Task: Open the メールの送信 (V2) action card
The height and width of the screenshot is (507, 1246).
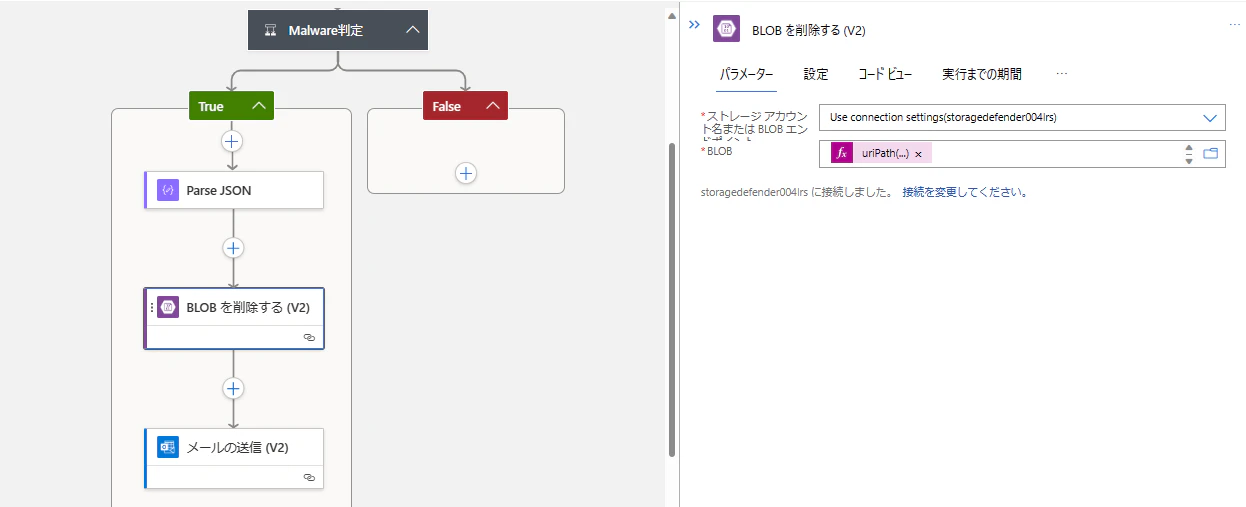Action: (234, 458)
